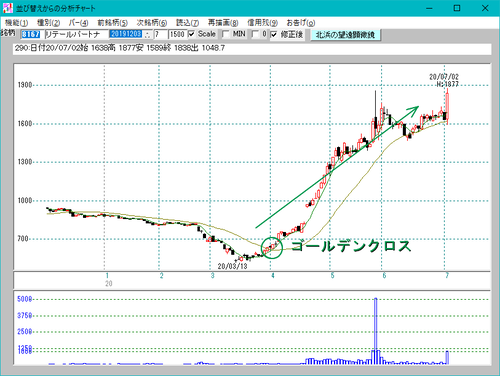Click the 2500 volume axis label
The image size is (500, 376).
(x=25, y=332)
